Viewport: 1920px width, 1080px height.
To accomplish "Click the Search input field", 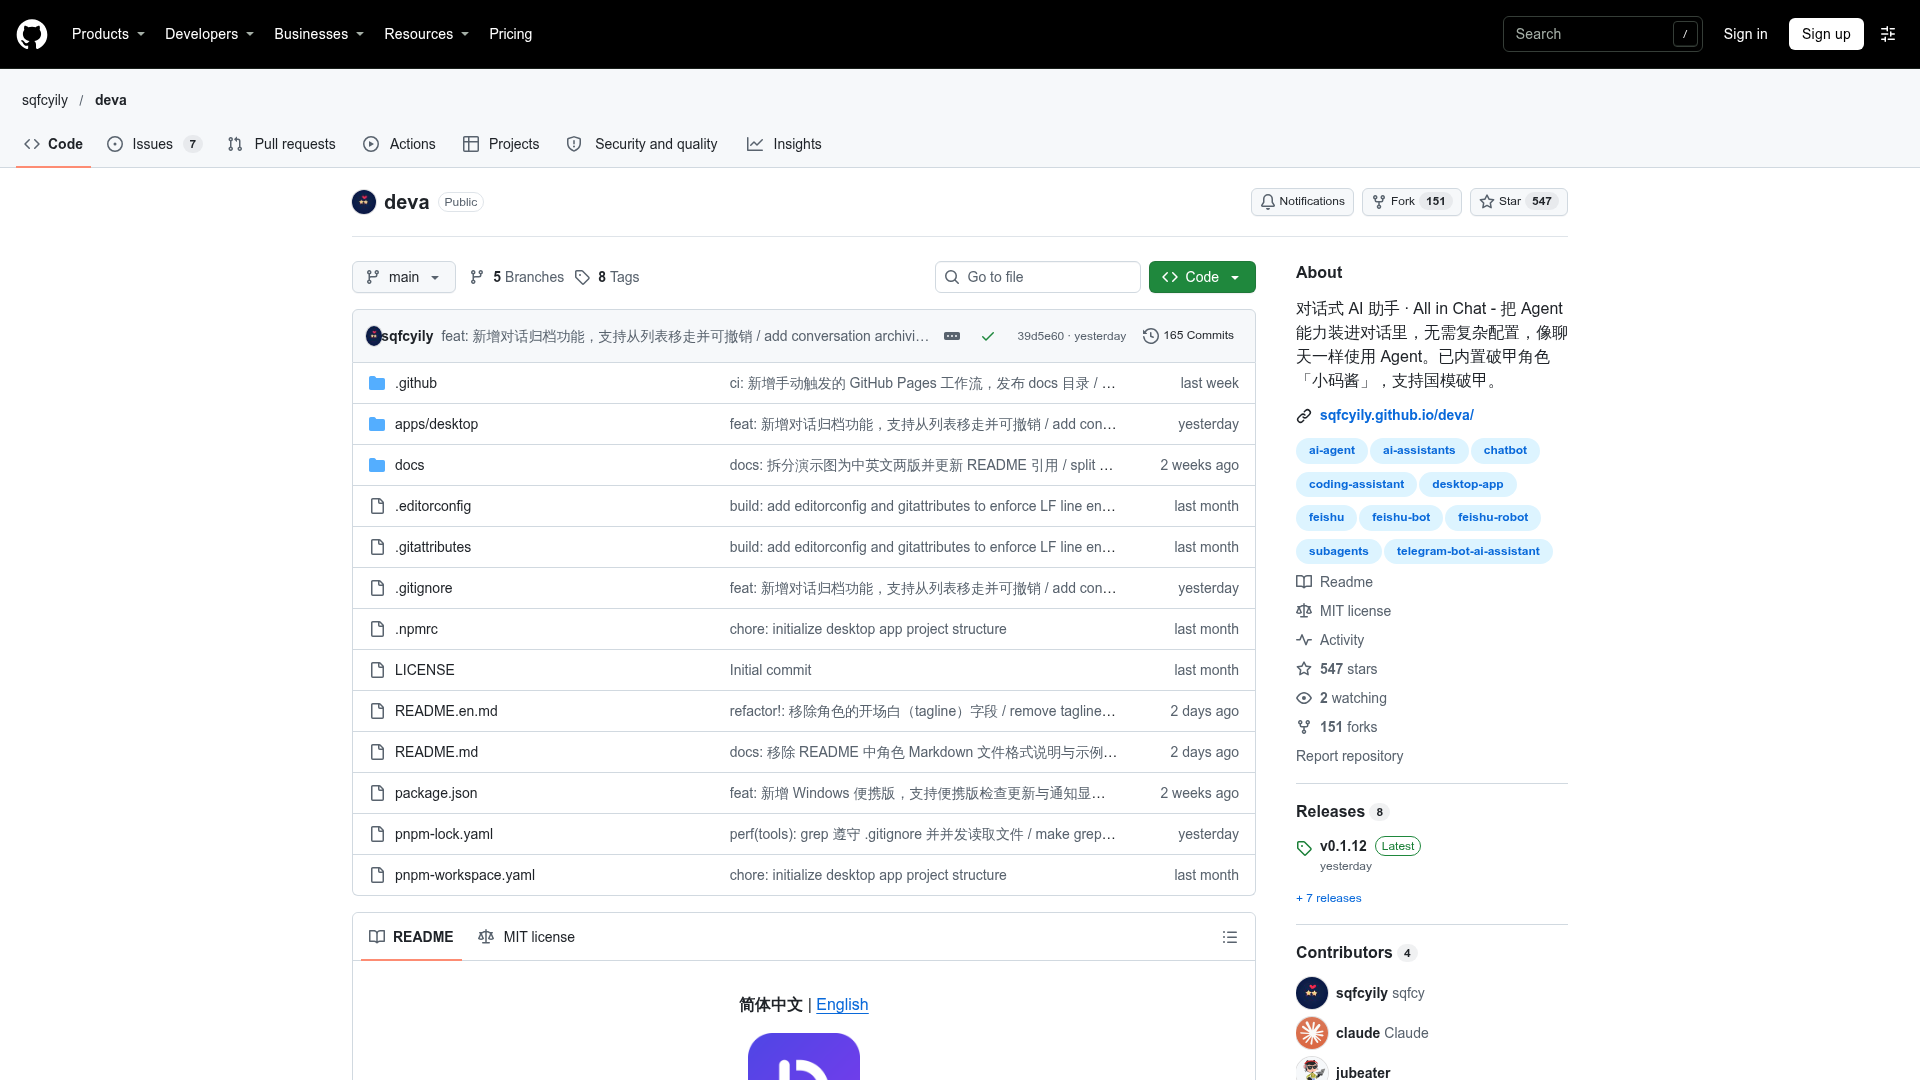I will (1603, 34).
